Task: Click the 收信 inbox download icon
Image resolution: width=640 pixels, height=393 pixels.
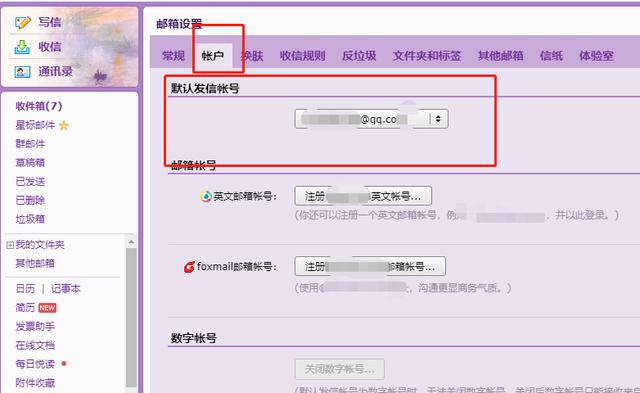Action: 22,47
